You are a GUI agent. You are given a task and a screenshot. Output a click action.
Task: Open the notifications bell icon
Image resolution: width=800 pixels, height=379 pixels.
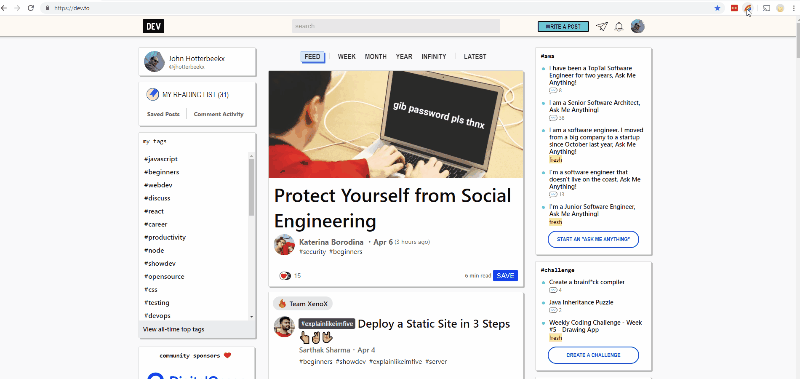coord(619,27)
